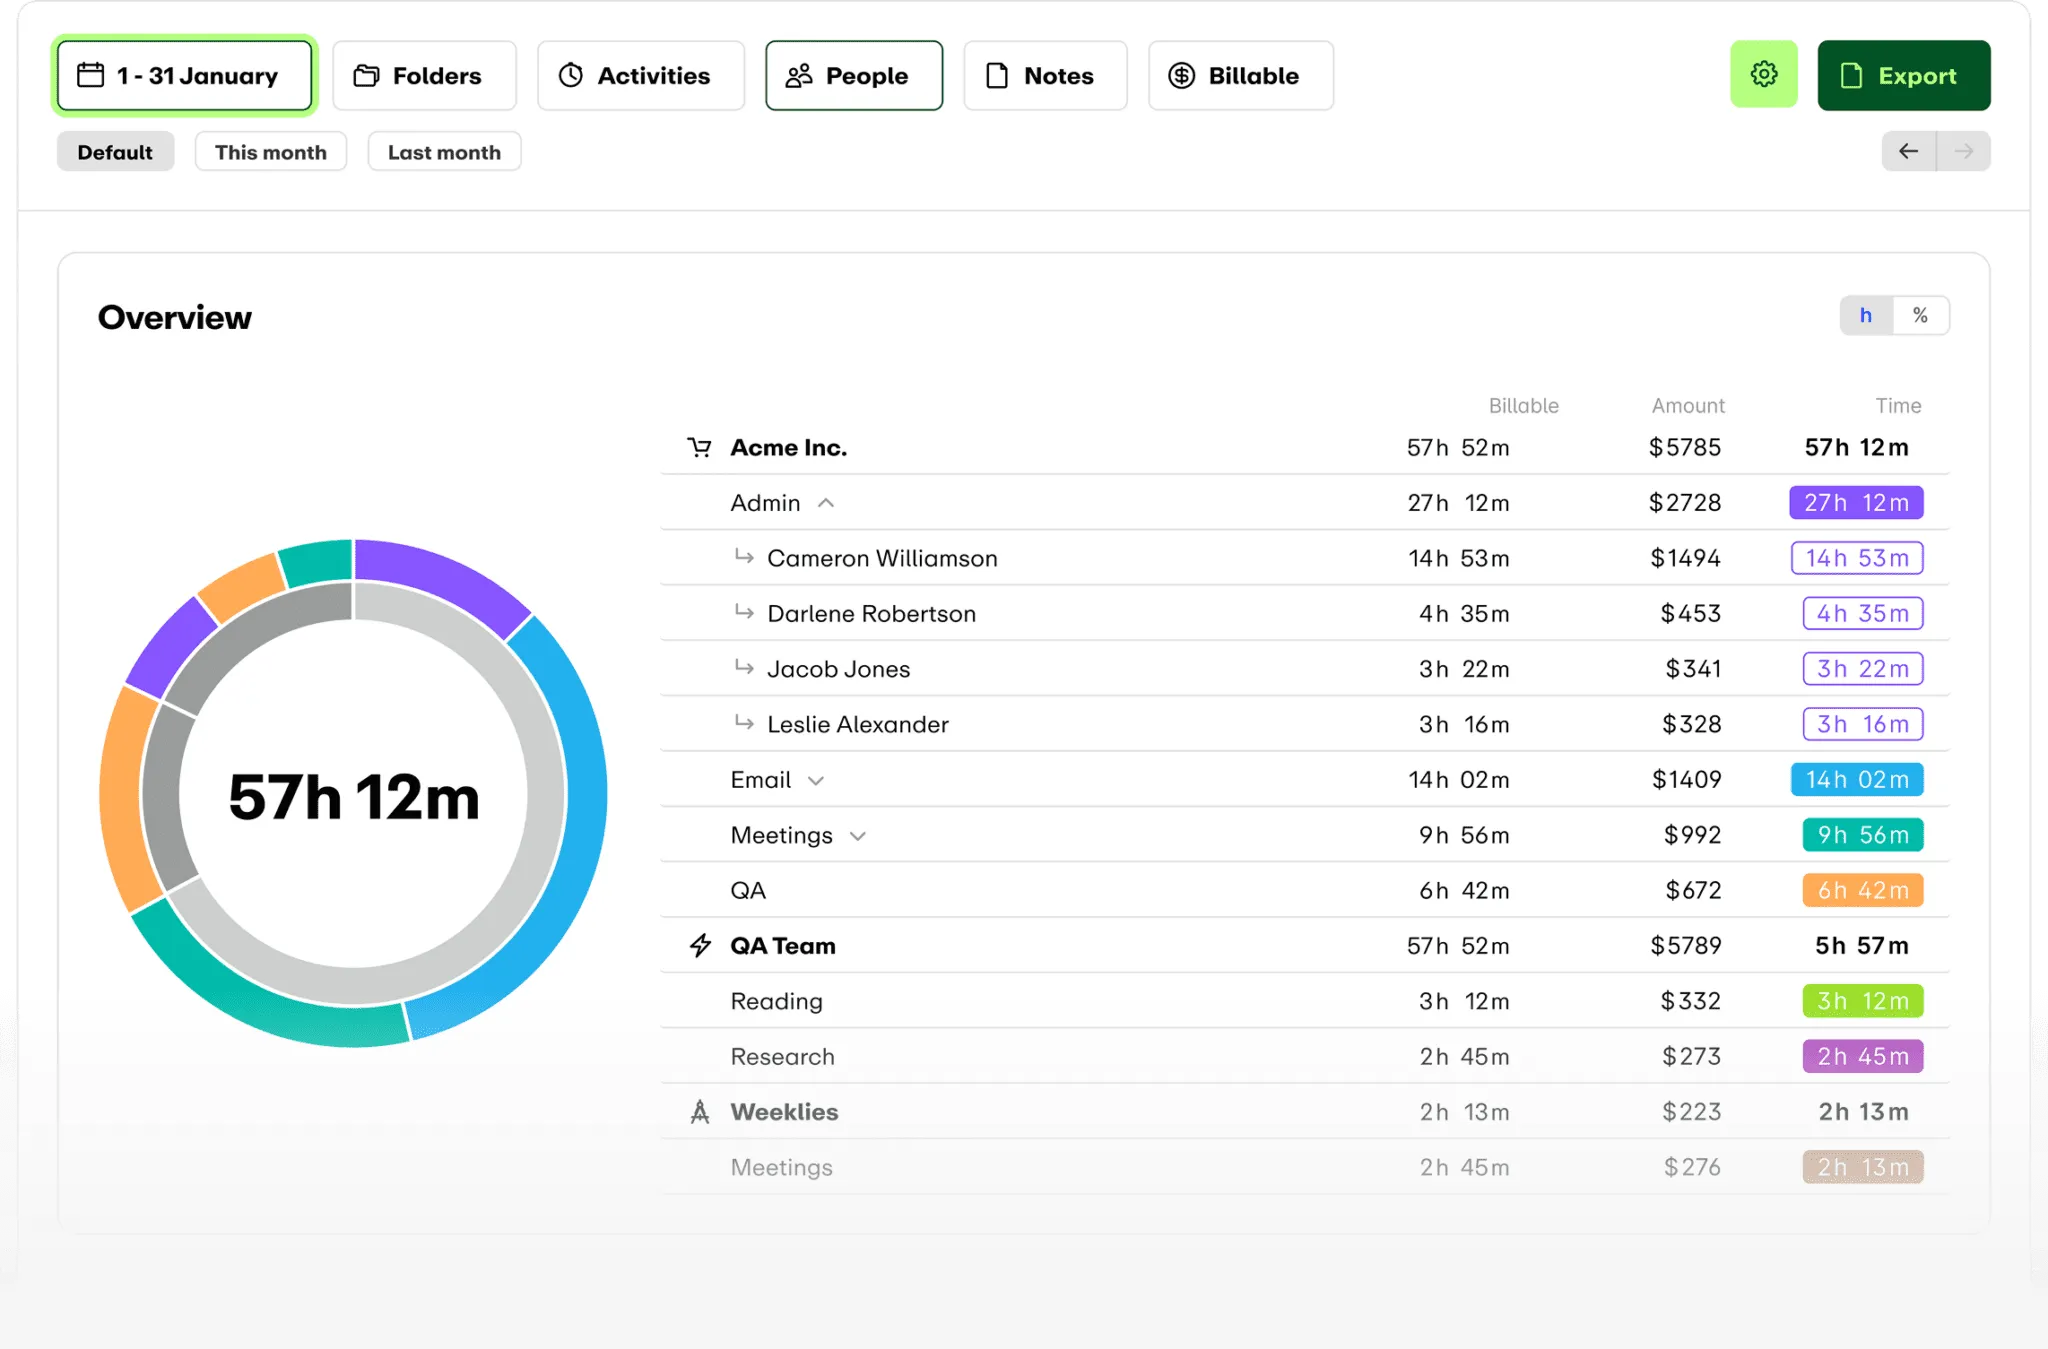The width and height of the screenshot is (2048, 1349).
Task: Collapse the Admin activity row
Action: (x=826, y=503)
